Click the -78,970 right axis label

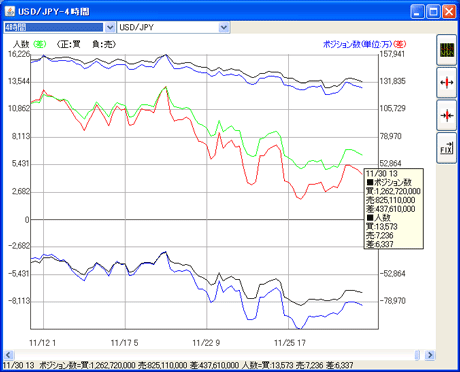tap(393, 301)
